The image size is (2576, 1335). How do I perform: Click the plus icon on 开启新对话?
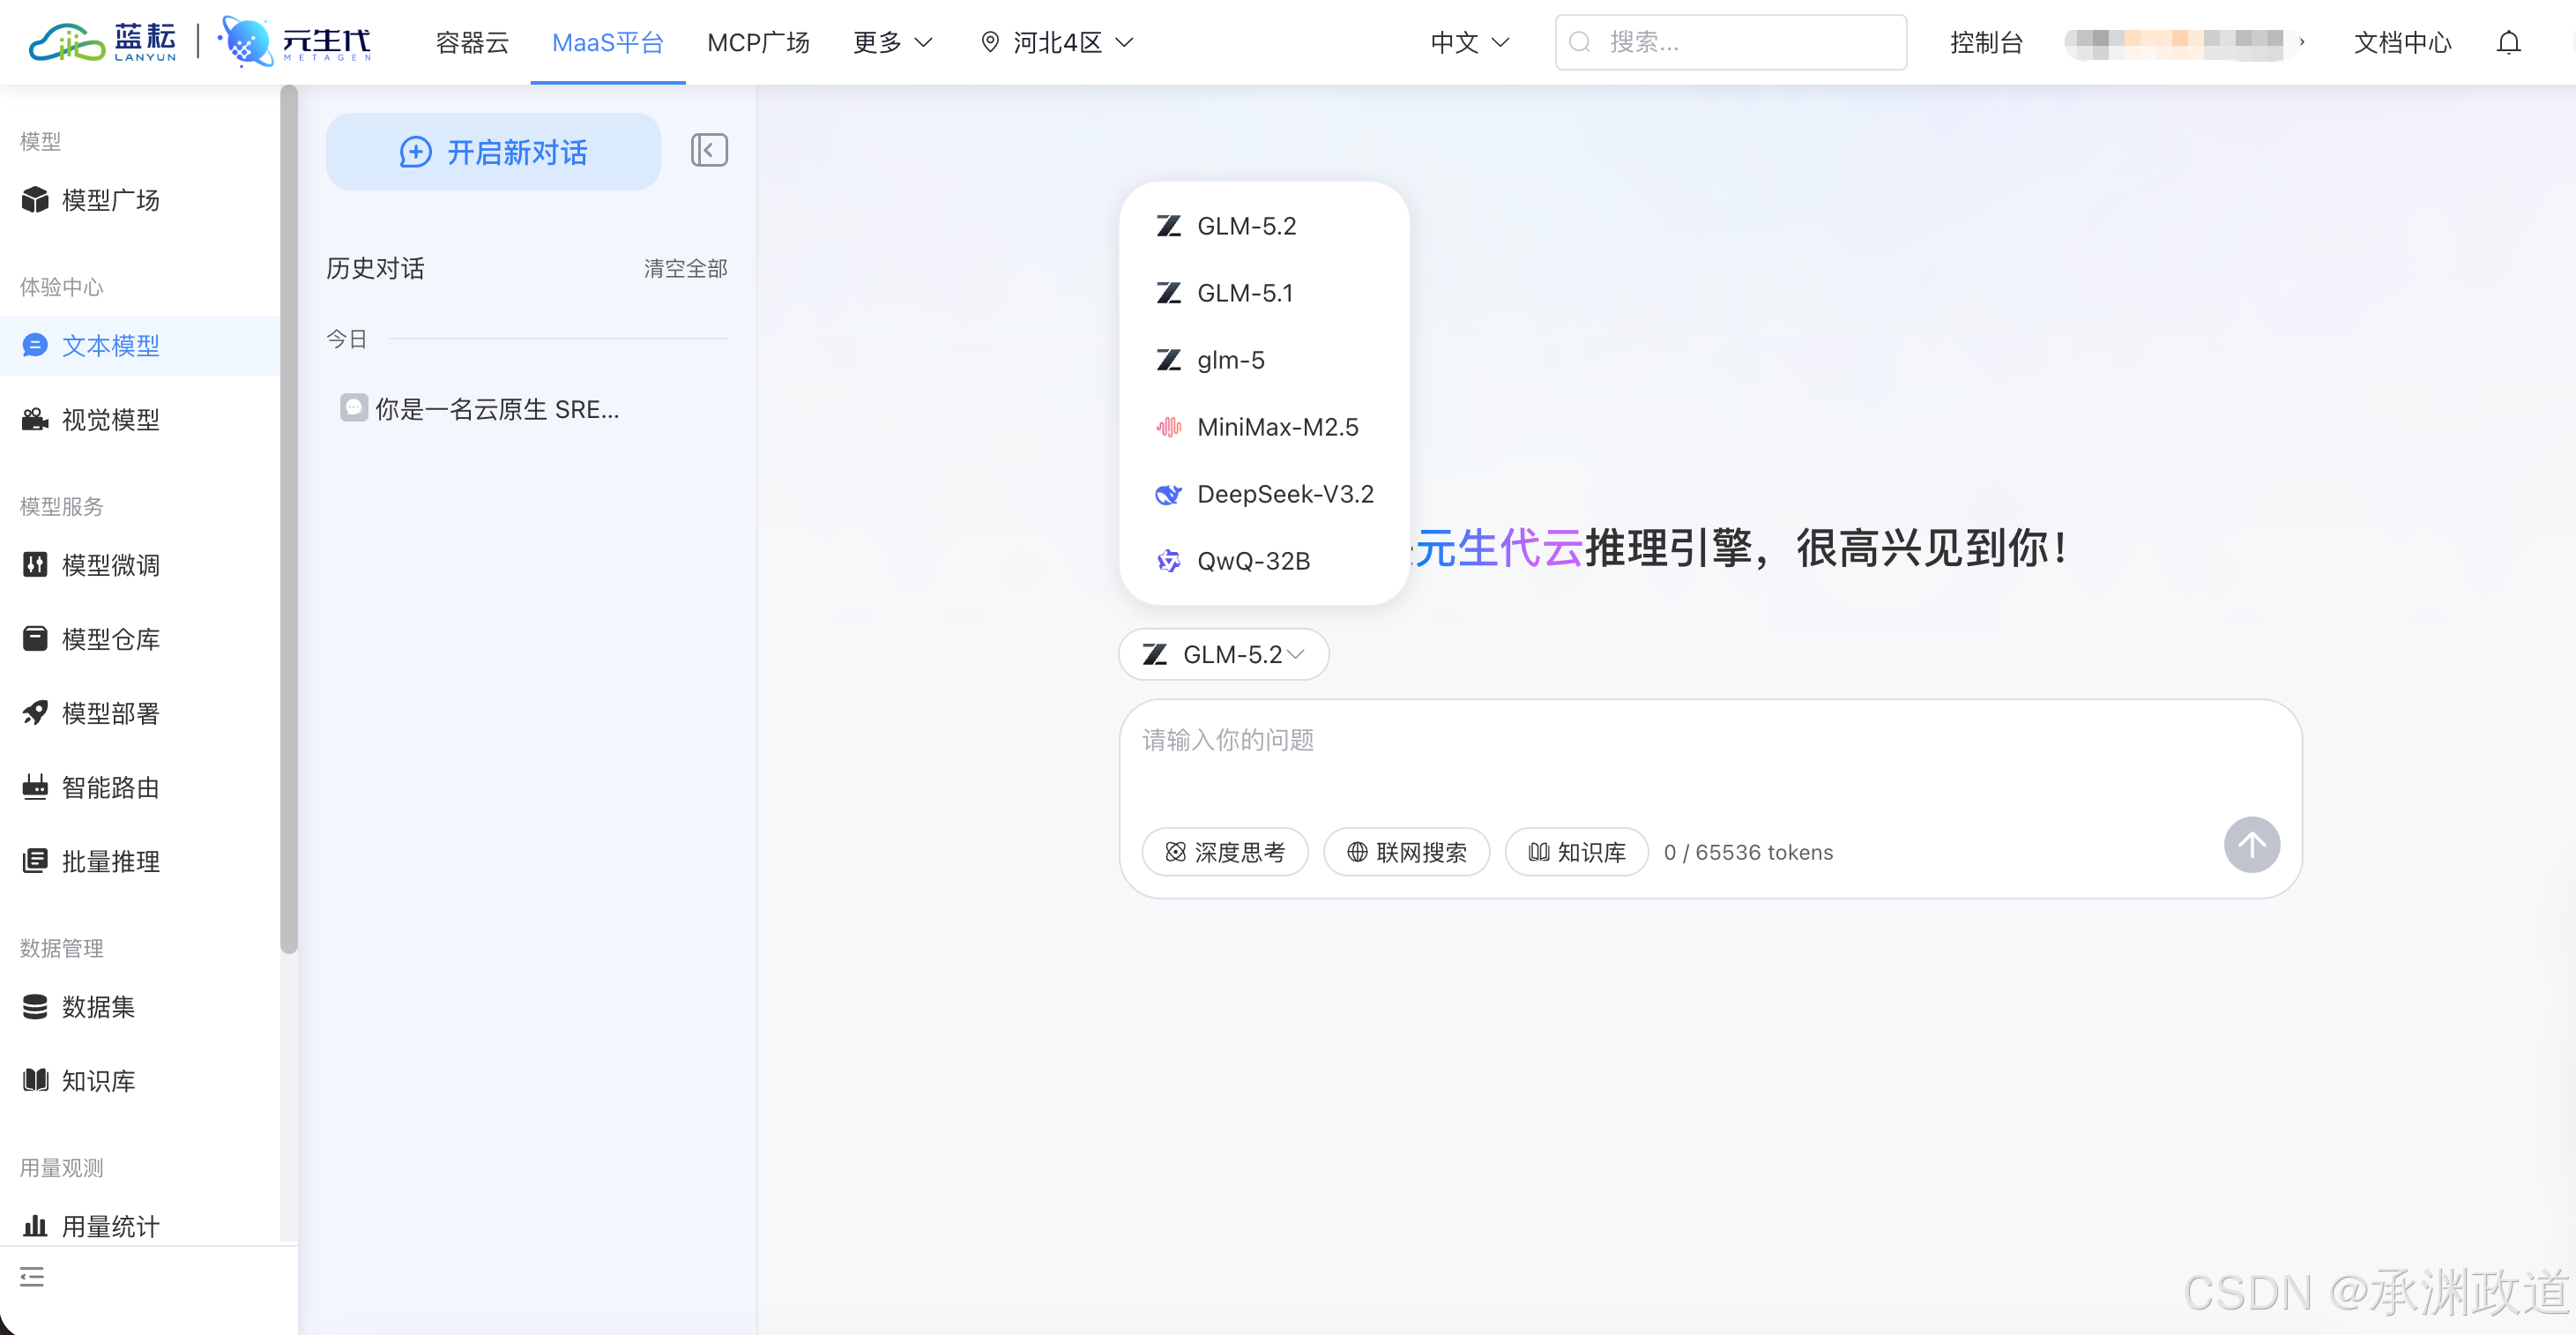click(416, 152)
